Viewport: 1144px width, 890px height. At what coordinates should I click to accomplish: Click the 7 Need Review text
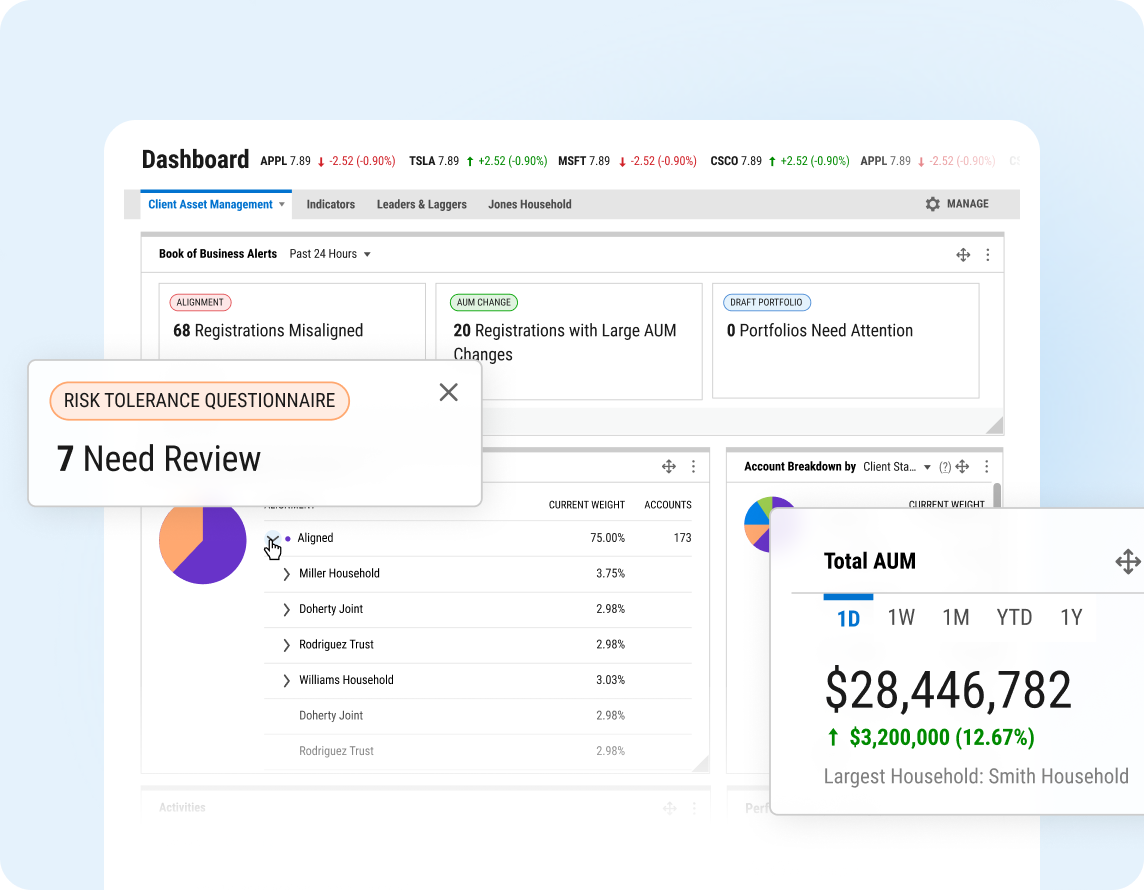158,460
